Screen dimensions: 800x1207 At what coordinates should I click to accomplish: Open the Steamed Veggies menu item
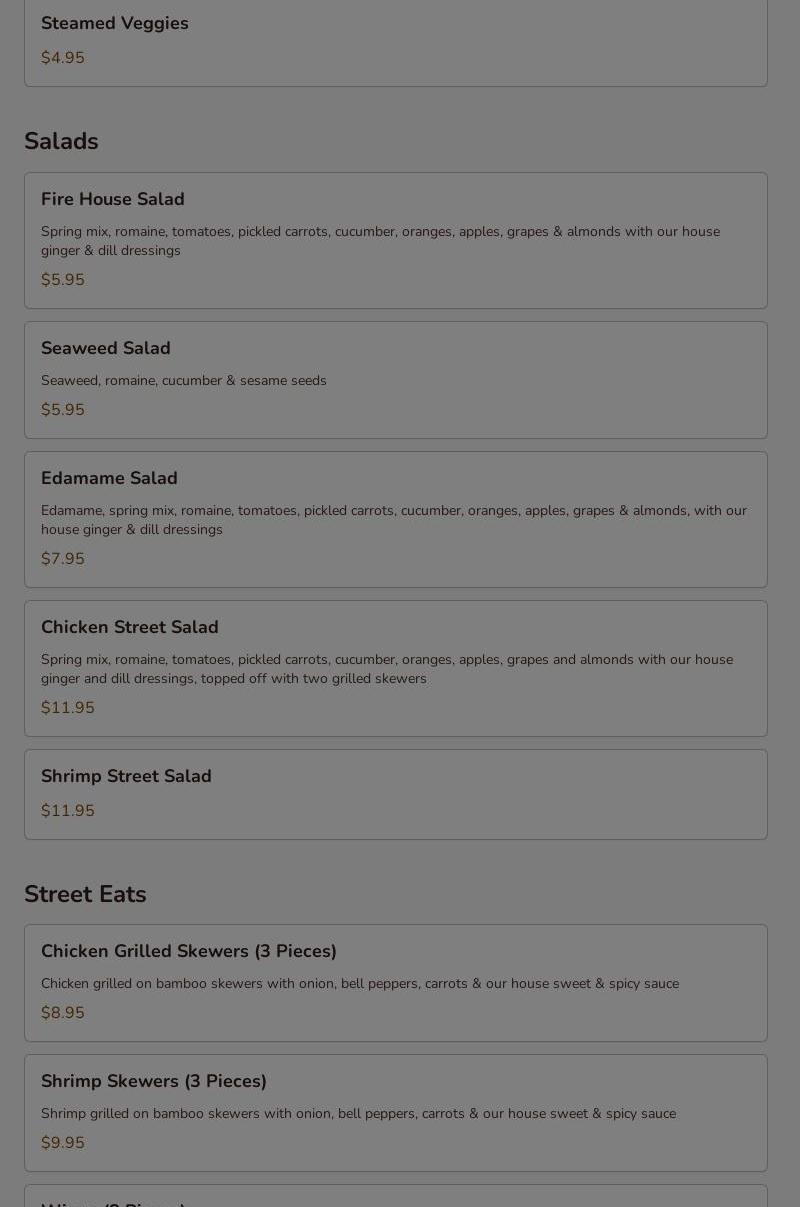(115, 23)
